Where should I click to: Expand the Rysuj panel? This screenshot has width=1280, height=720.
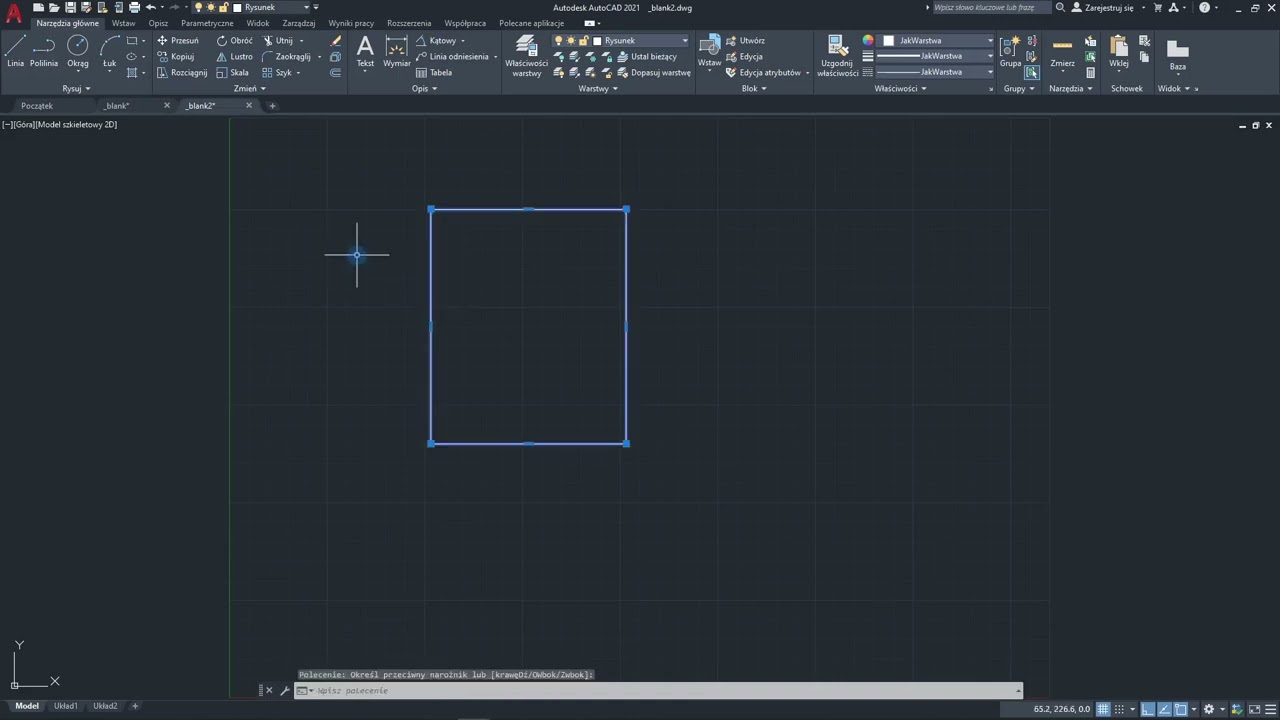(x=76, y=88)
